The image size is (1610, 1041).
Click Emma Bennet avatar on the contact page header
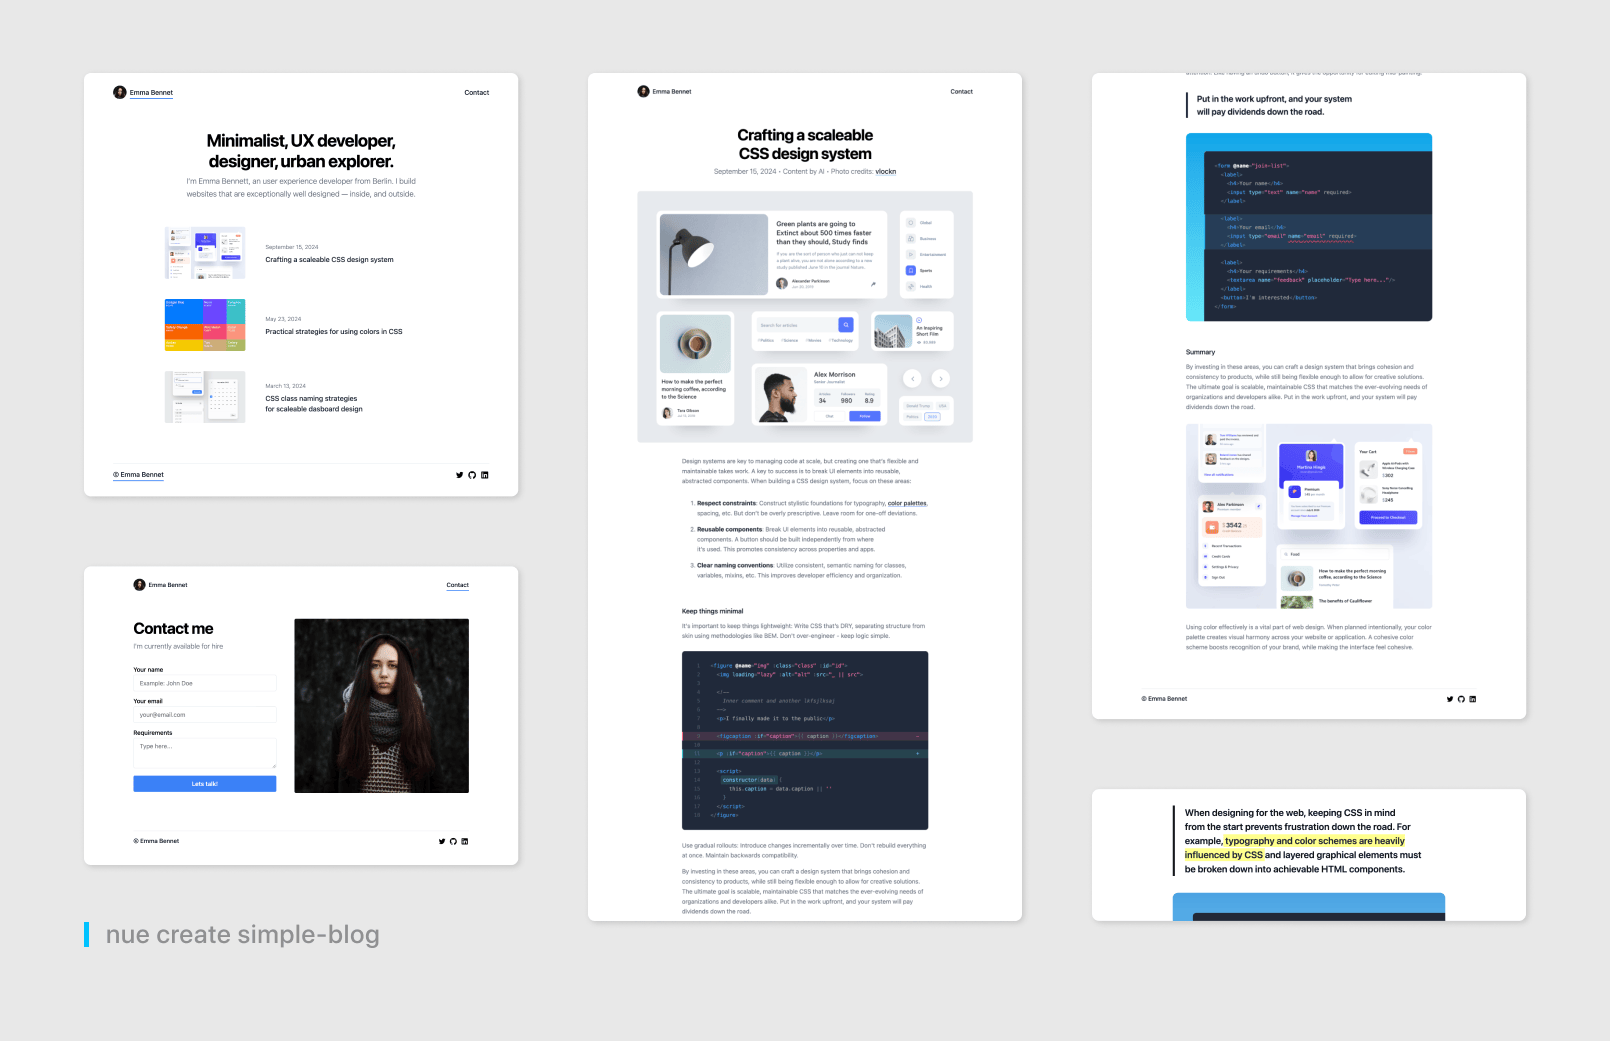[140, 585]
